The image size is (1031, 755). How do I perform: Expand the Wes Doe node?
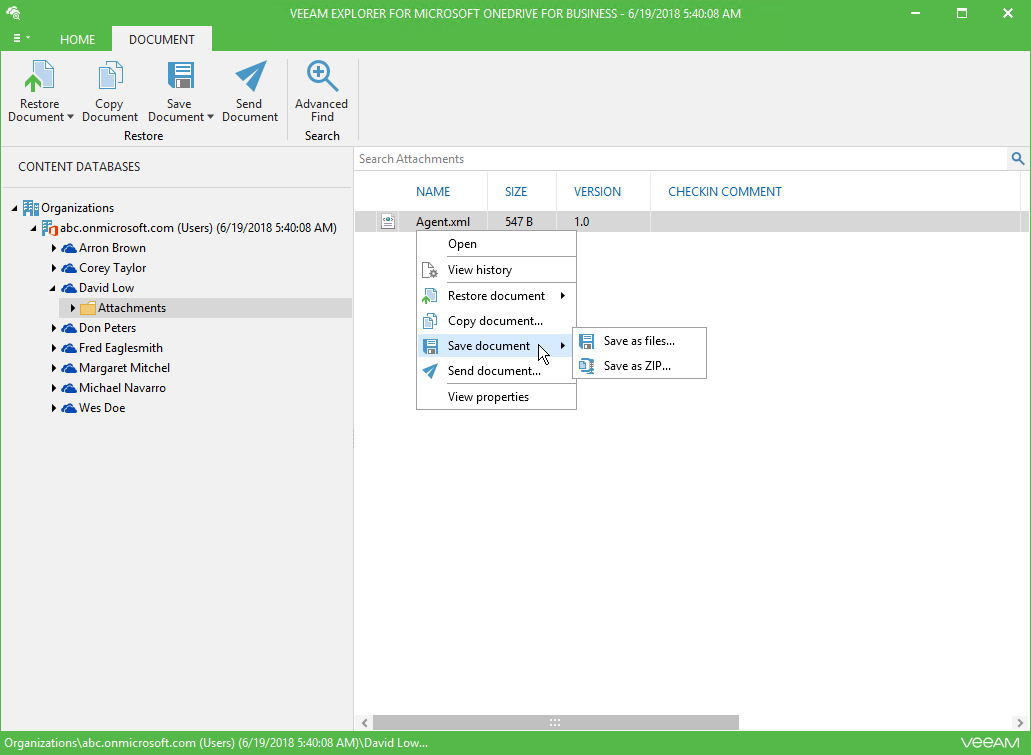click(53, 408)
